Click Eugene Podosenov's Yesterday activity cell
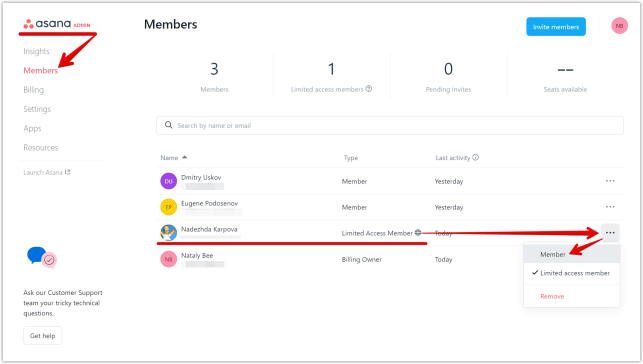This screenshot has height=364, width=643. 449,207
